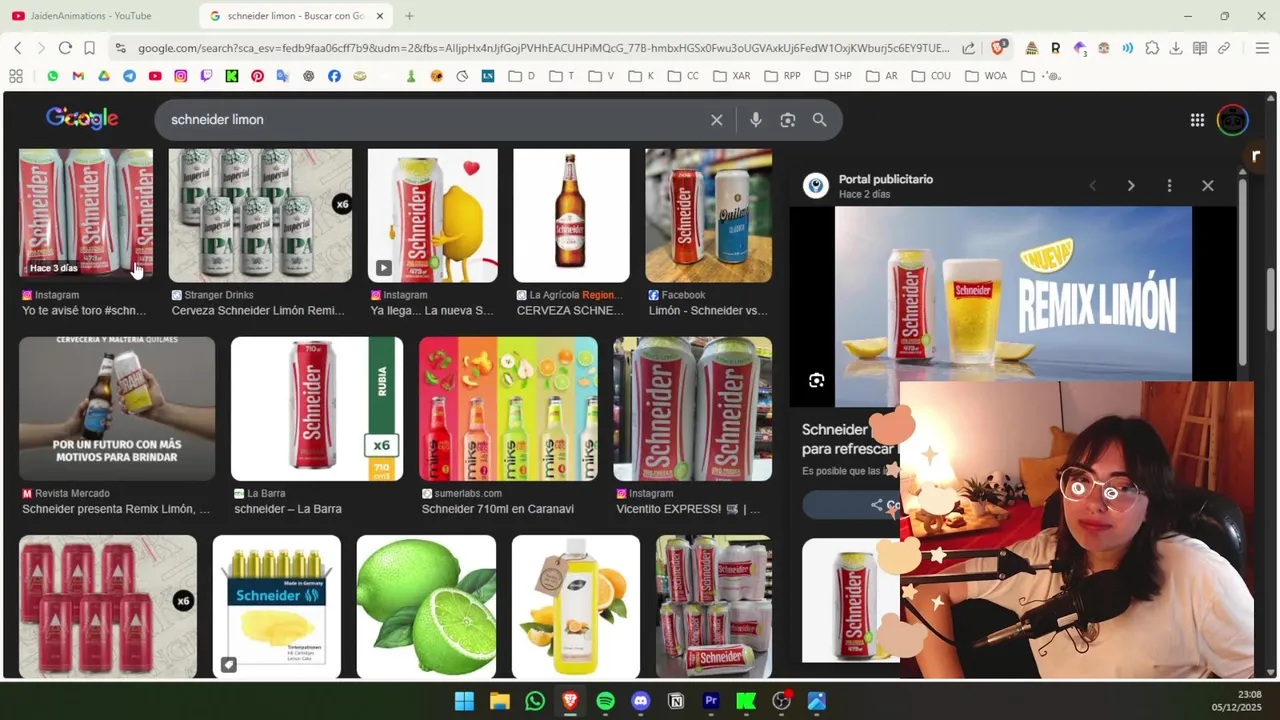The image size is (1280, 720).
Task: Open the site settings icon in address bar
Action: 121,48
